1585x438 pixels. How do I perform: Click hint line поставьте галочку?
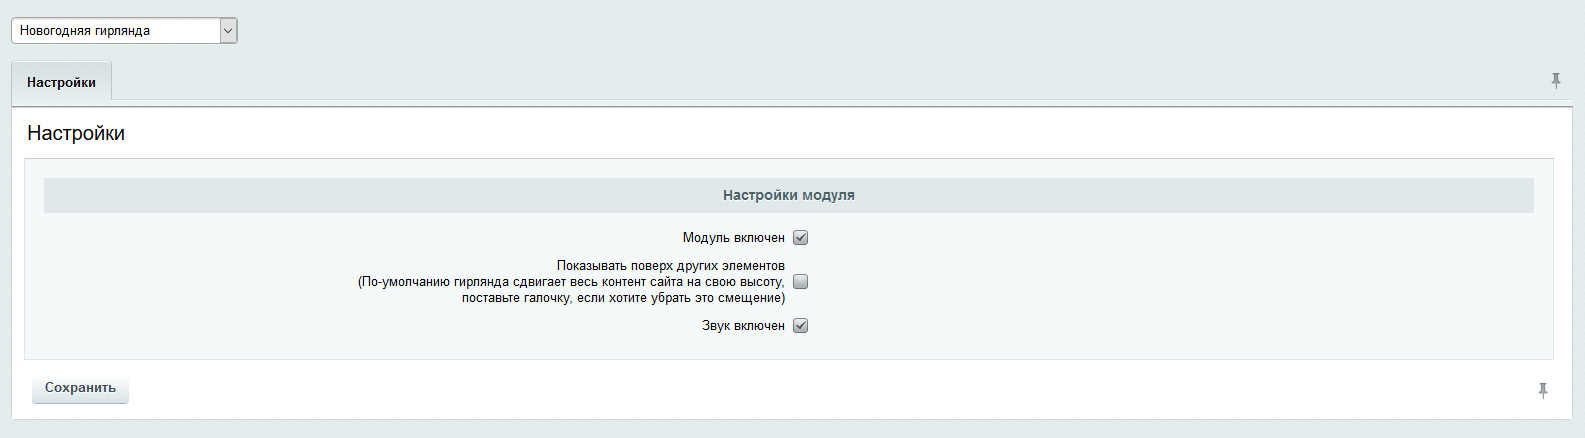[x=623, y=298]
